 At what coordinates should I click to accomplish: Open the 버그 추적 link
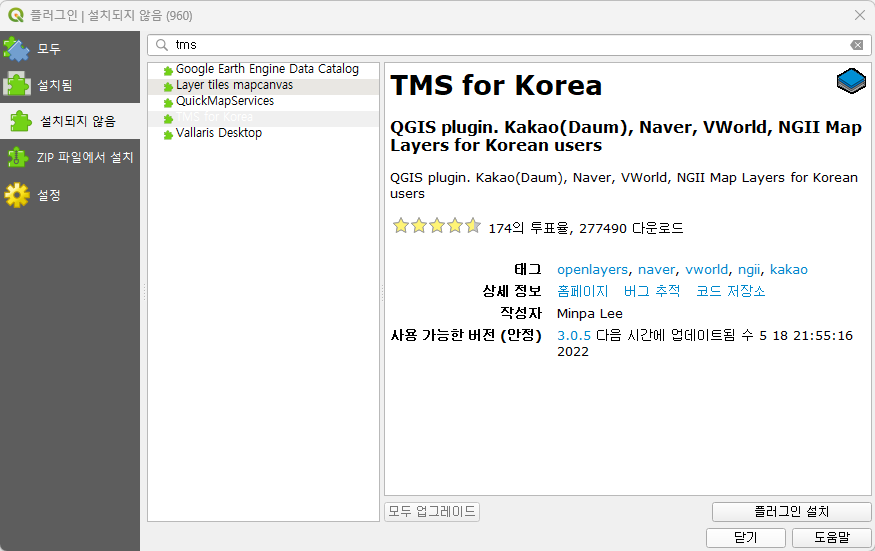pyautogui.click(x=652, y=291)
